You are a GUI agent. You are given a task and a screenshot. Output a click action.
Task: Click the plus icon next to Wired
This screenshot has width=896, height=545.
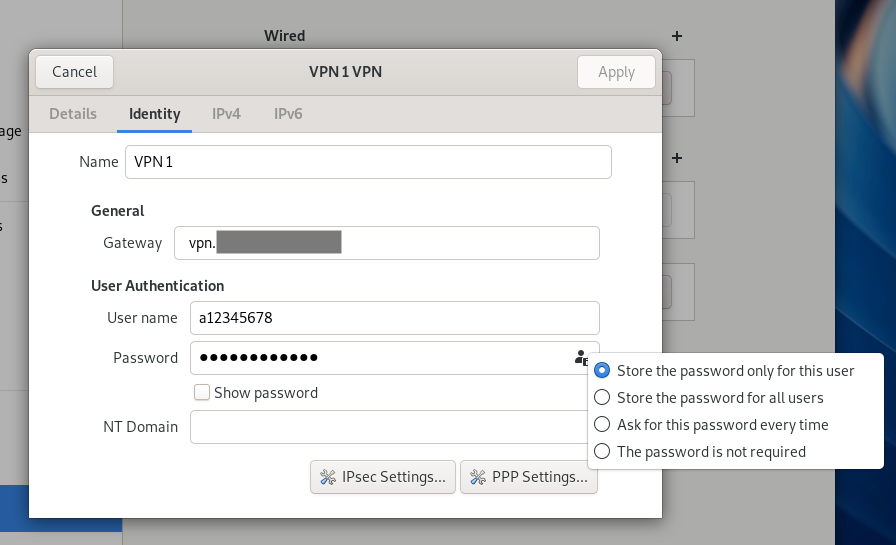click(677, 36)
